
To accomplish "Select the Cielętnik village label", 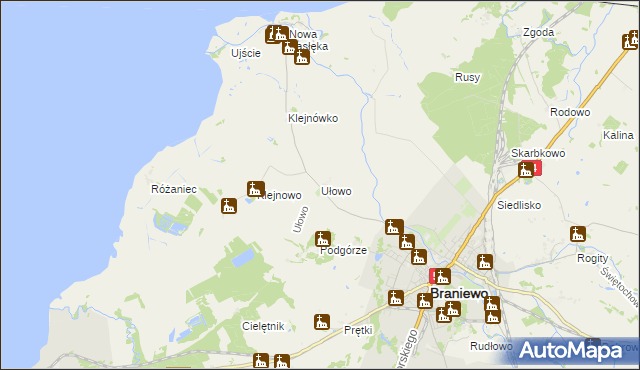I will (263, 326).
